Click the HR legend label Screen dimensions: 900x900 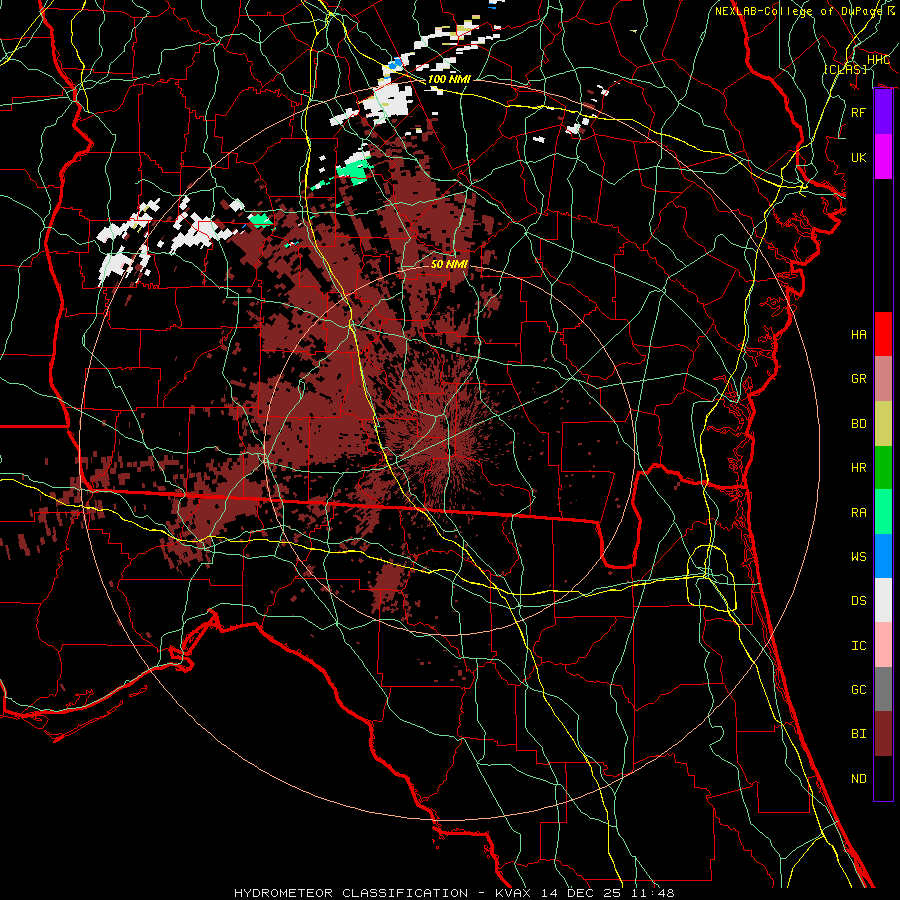(858, 467)
